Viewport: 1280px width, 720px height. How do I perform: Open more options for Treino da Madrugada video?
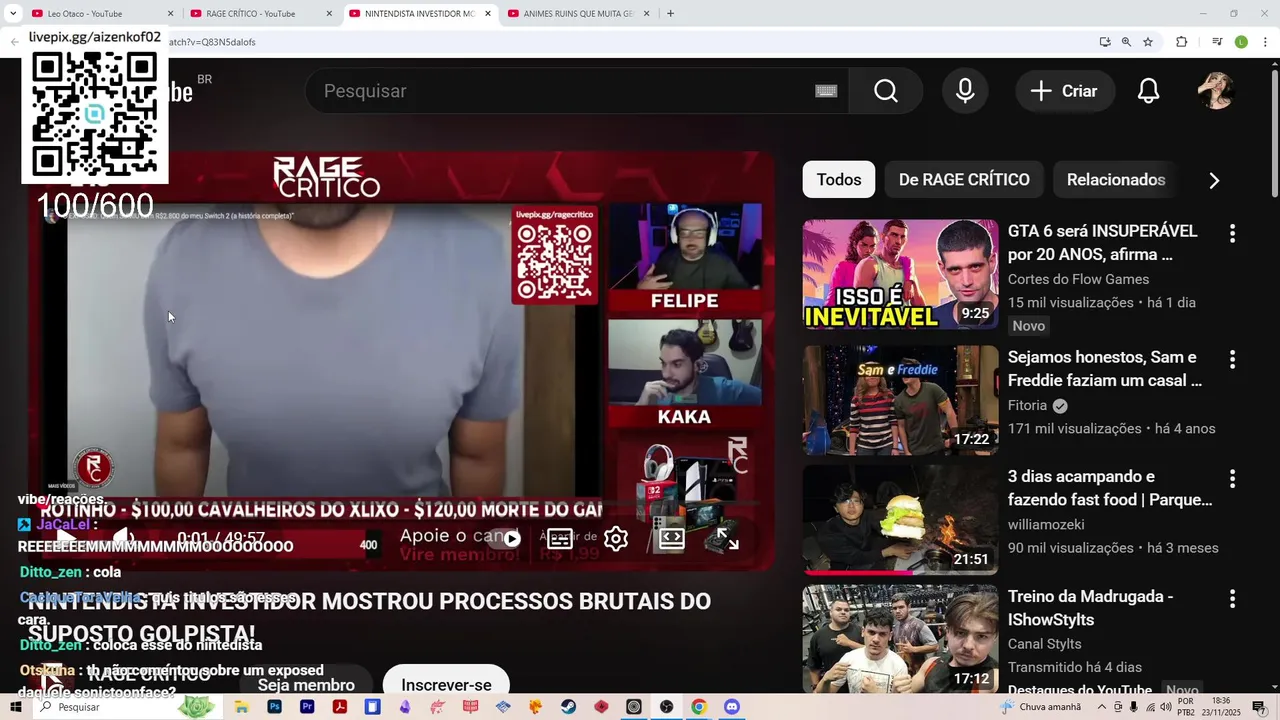click(x=1232, y=598)
